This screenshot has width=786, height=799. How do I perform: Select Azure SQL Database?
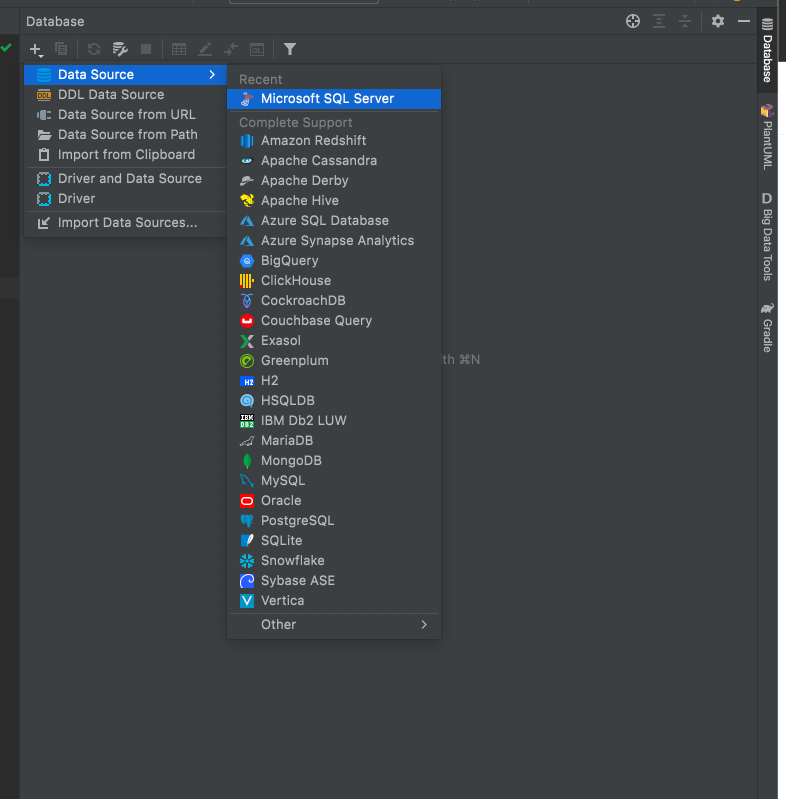(334, 221)
